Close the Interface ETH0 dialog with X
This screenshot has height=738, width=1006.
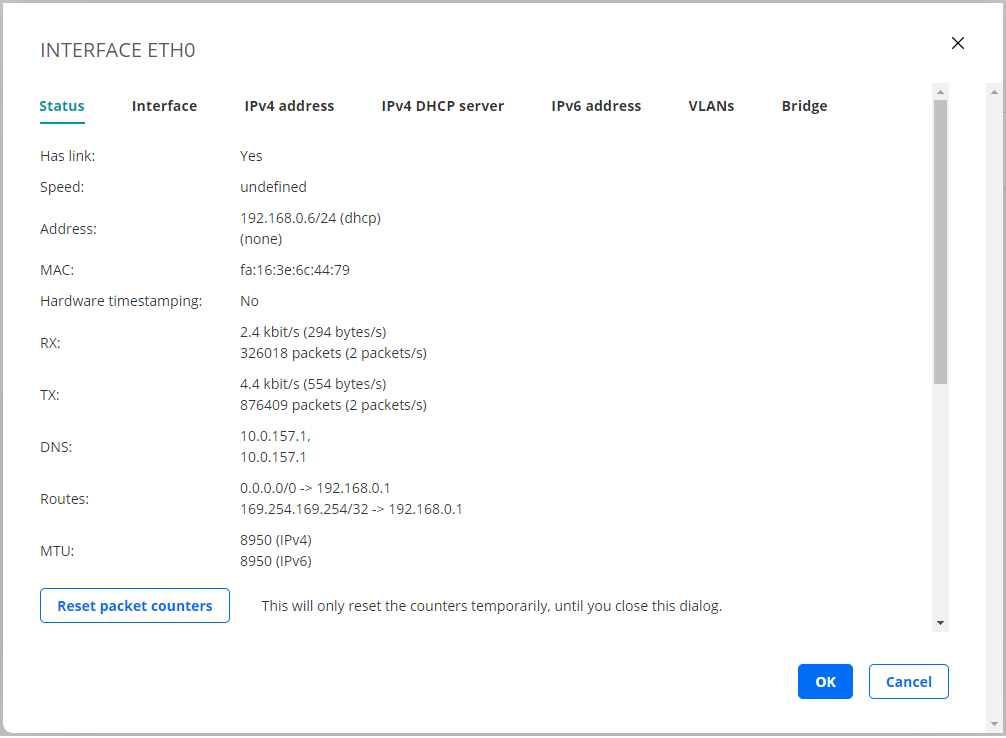(x=957, y=43)
